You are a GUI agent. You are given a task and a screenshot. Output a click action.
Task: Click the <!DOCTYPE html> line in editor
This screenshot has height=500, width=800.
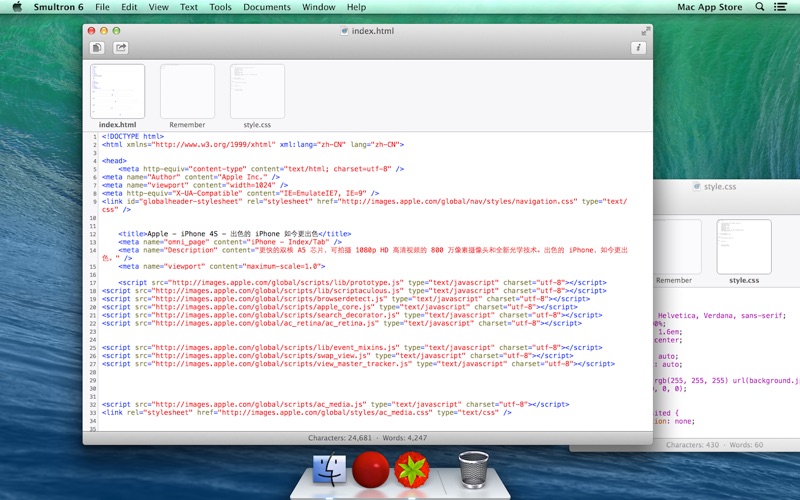[133, 136]
